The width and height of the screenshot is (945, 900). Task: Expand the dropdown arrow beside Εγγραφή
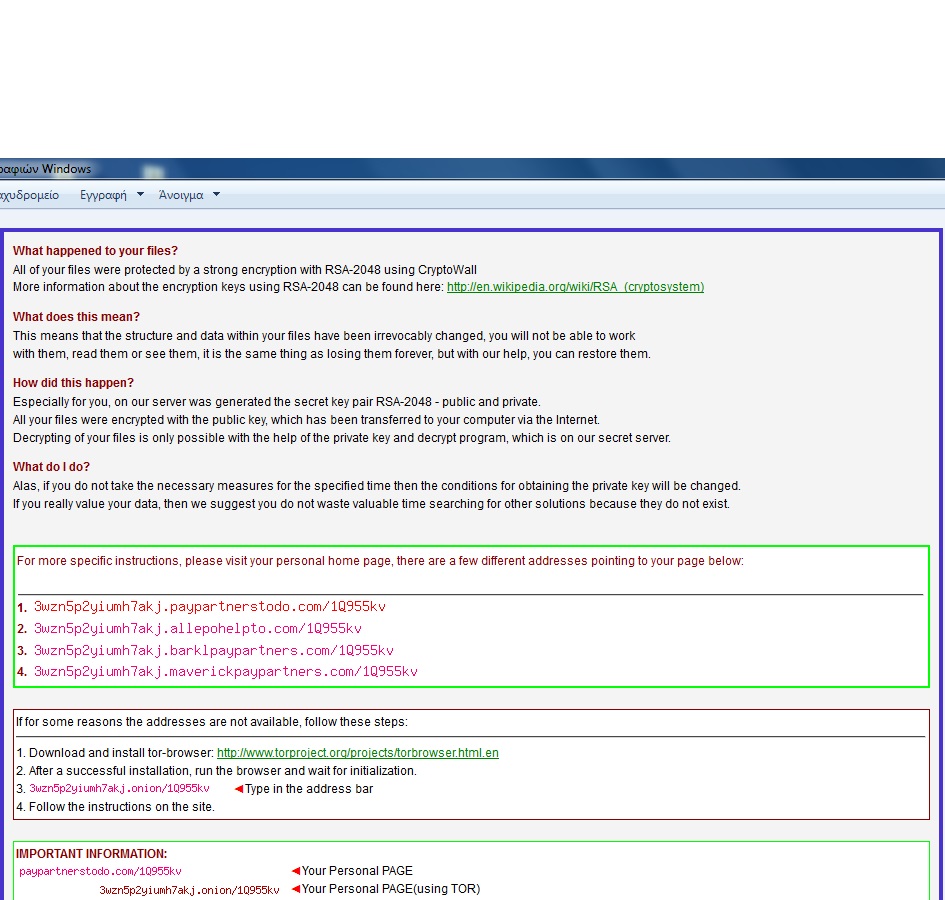point(140,194)
